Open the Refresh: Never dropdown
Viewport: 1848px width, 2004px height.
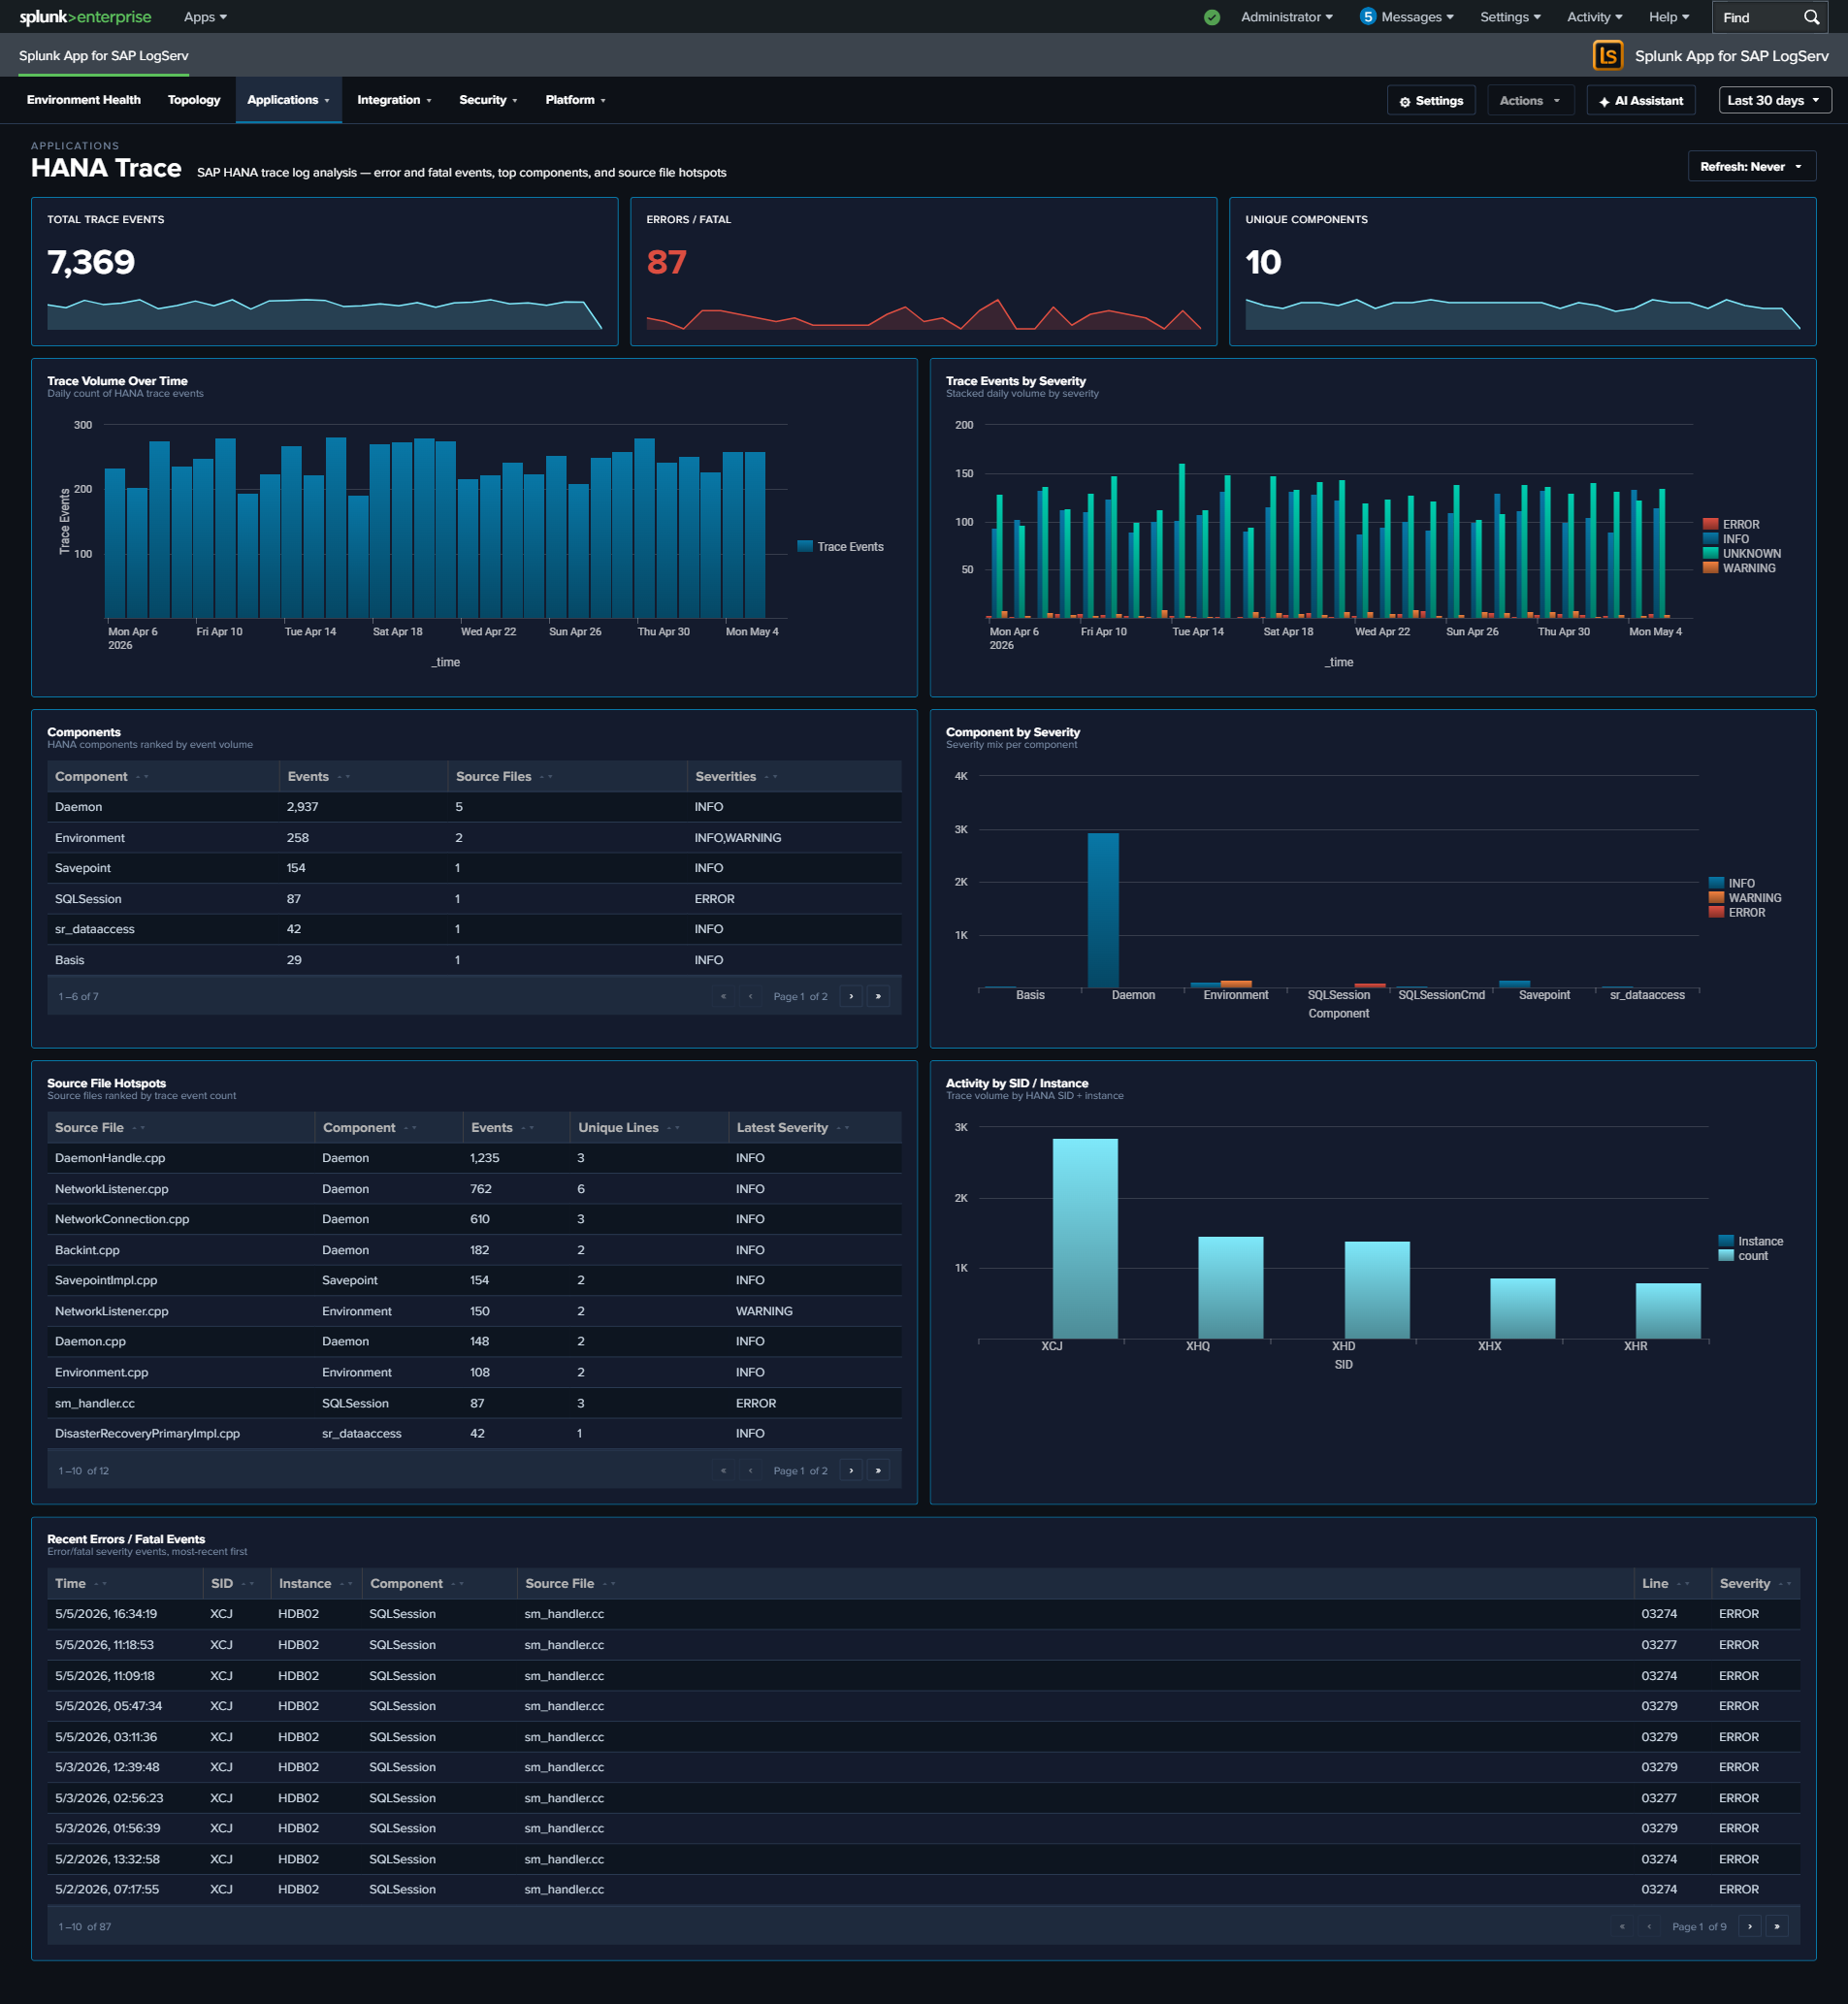[1751, 166]
